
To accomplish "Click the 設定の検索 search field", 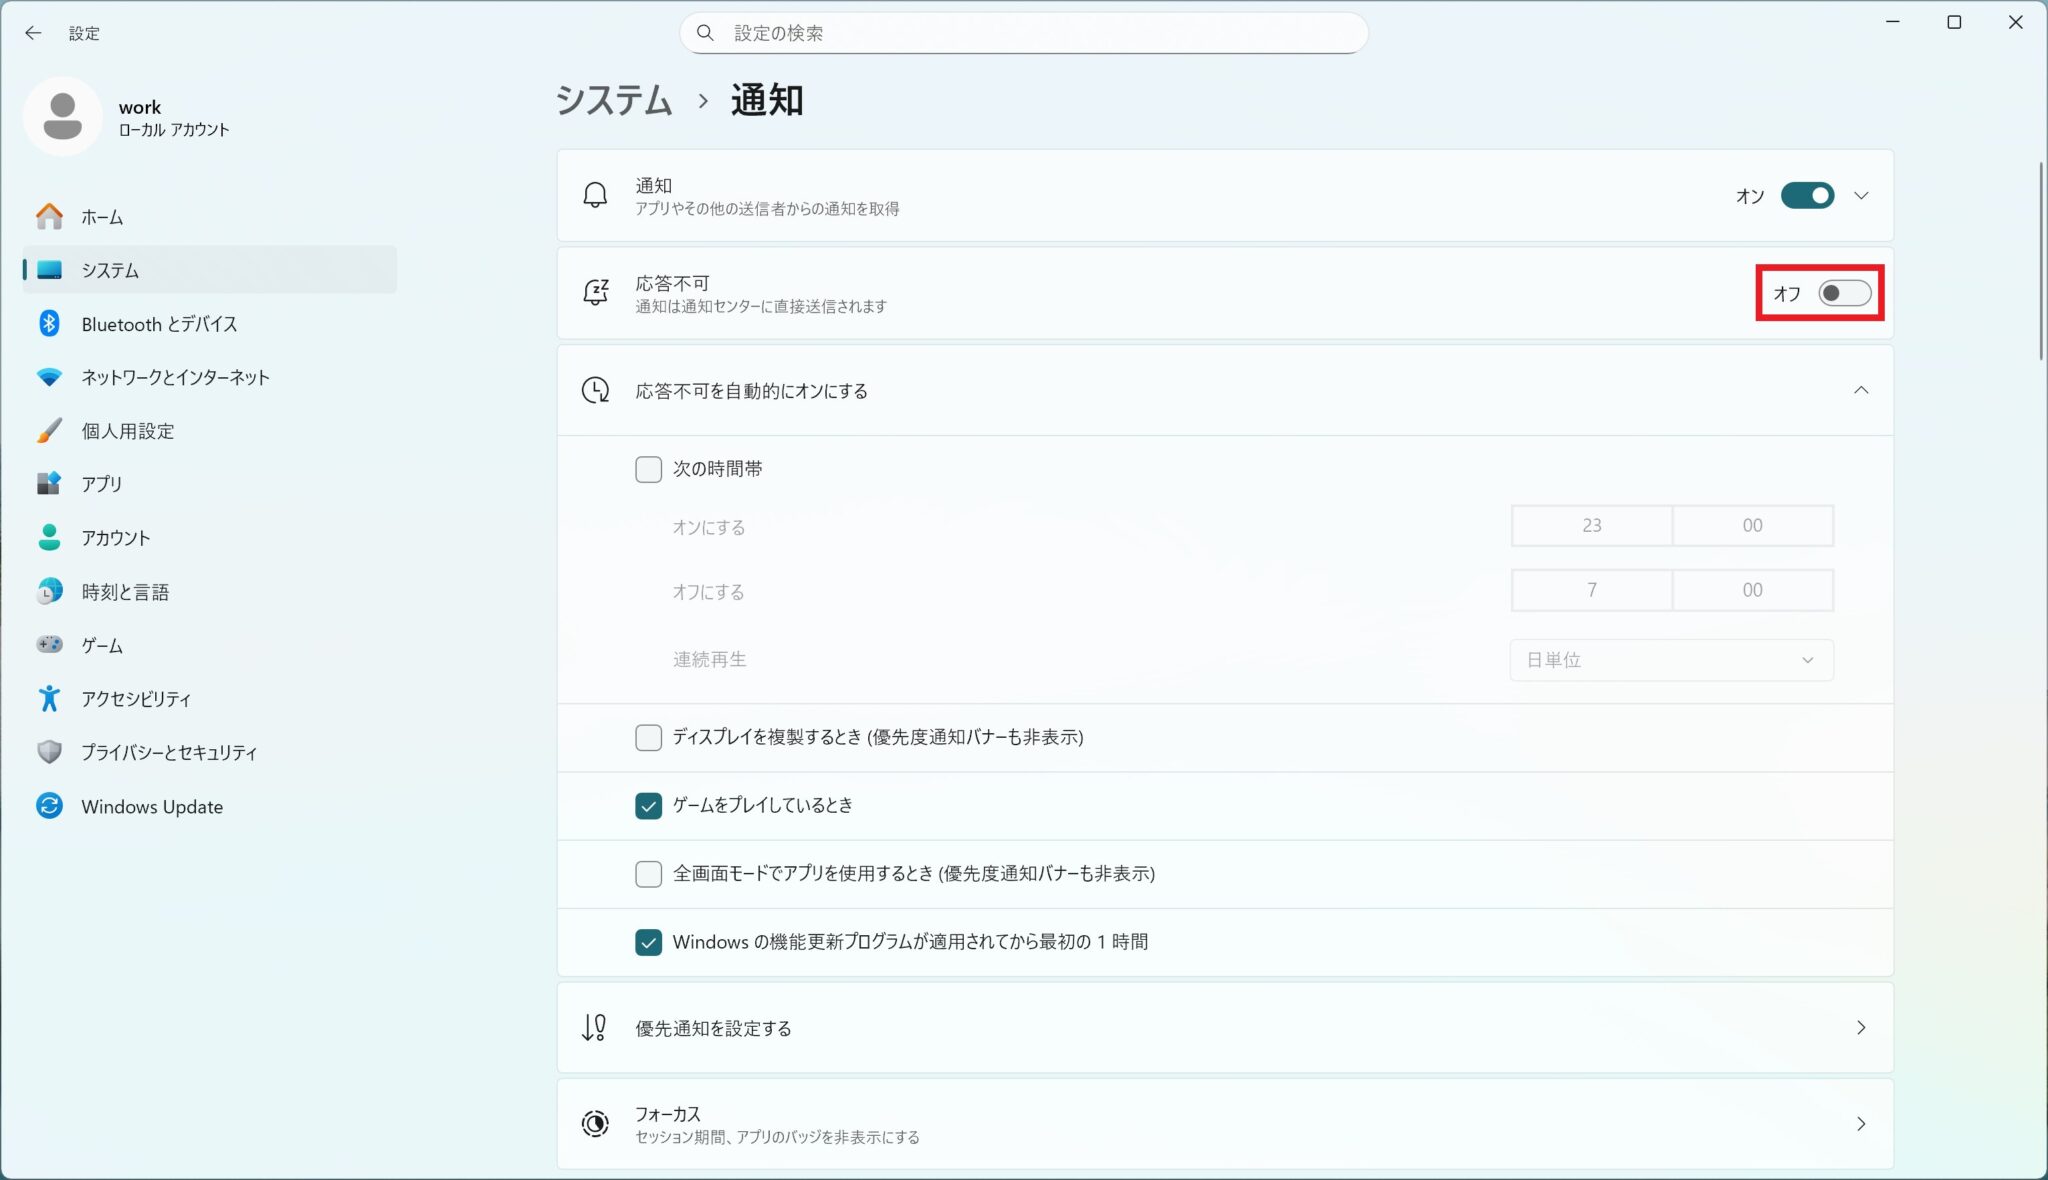I will point(1024,33).
